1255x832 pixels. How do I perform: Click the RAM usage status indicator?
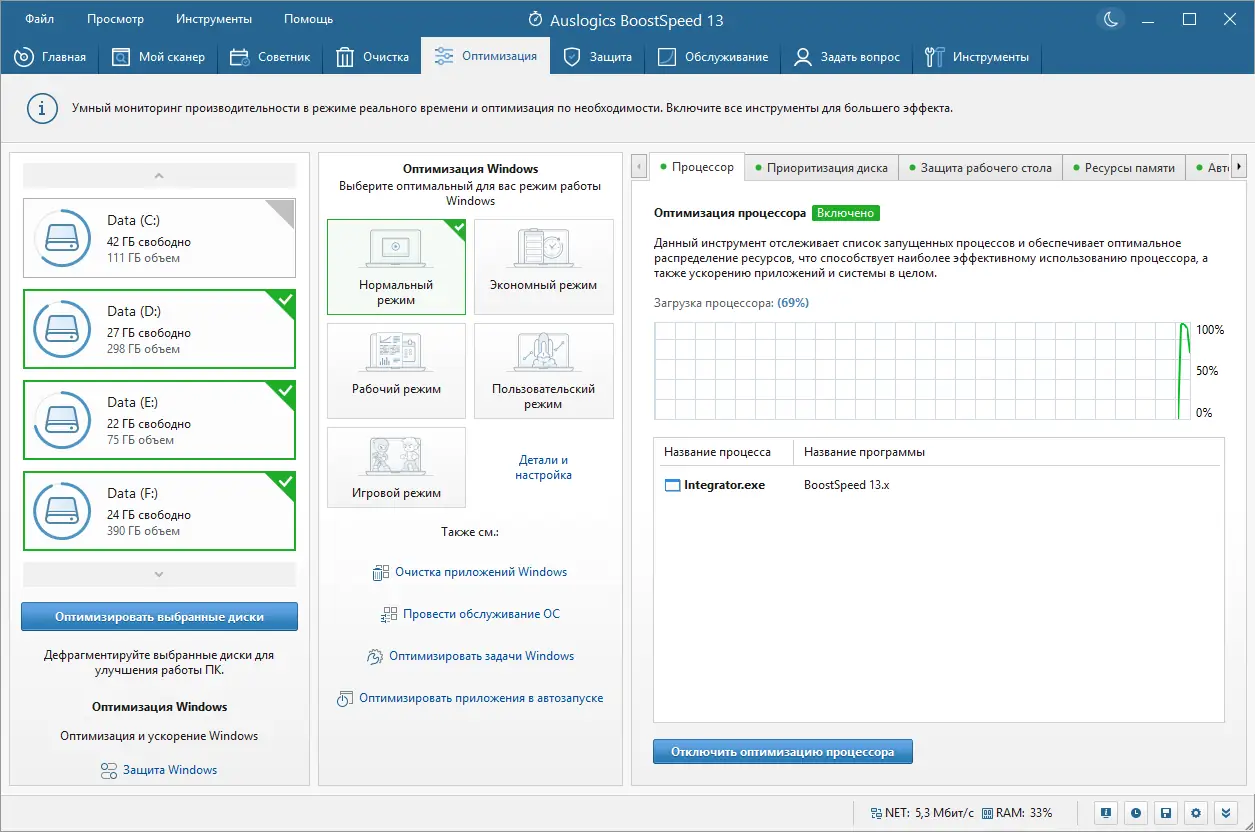pos(1017,813)
